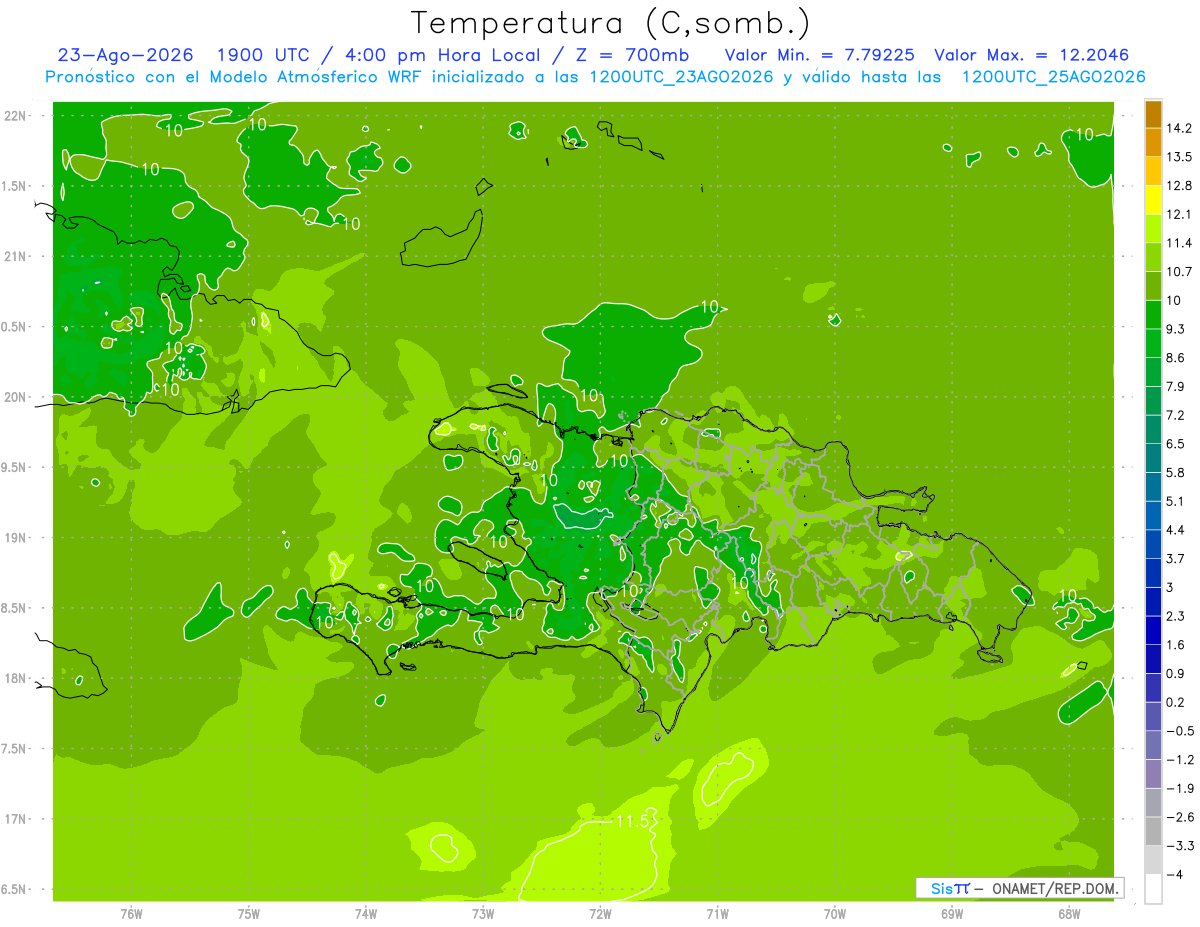
Task: Click the '-3.3' colorbar value
Action: 1180,846
